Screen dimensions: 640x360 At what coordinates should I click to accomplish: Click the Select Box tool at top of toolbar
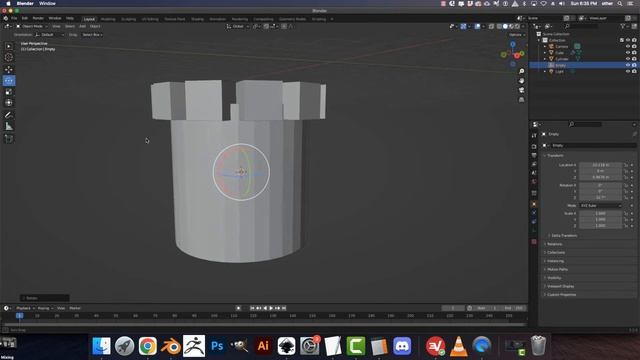point(9,46)
